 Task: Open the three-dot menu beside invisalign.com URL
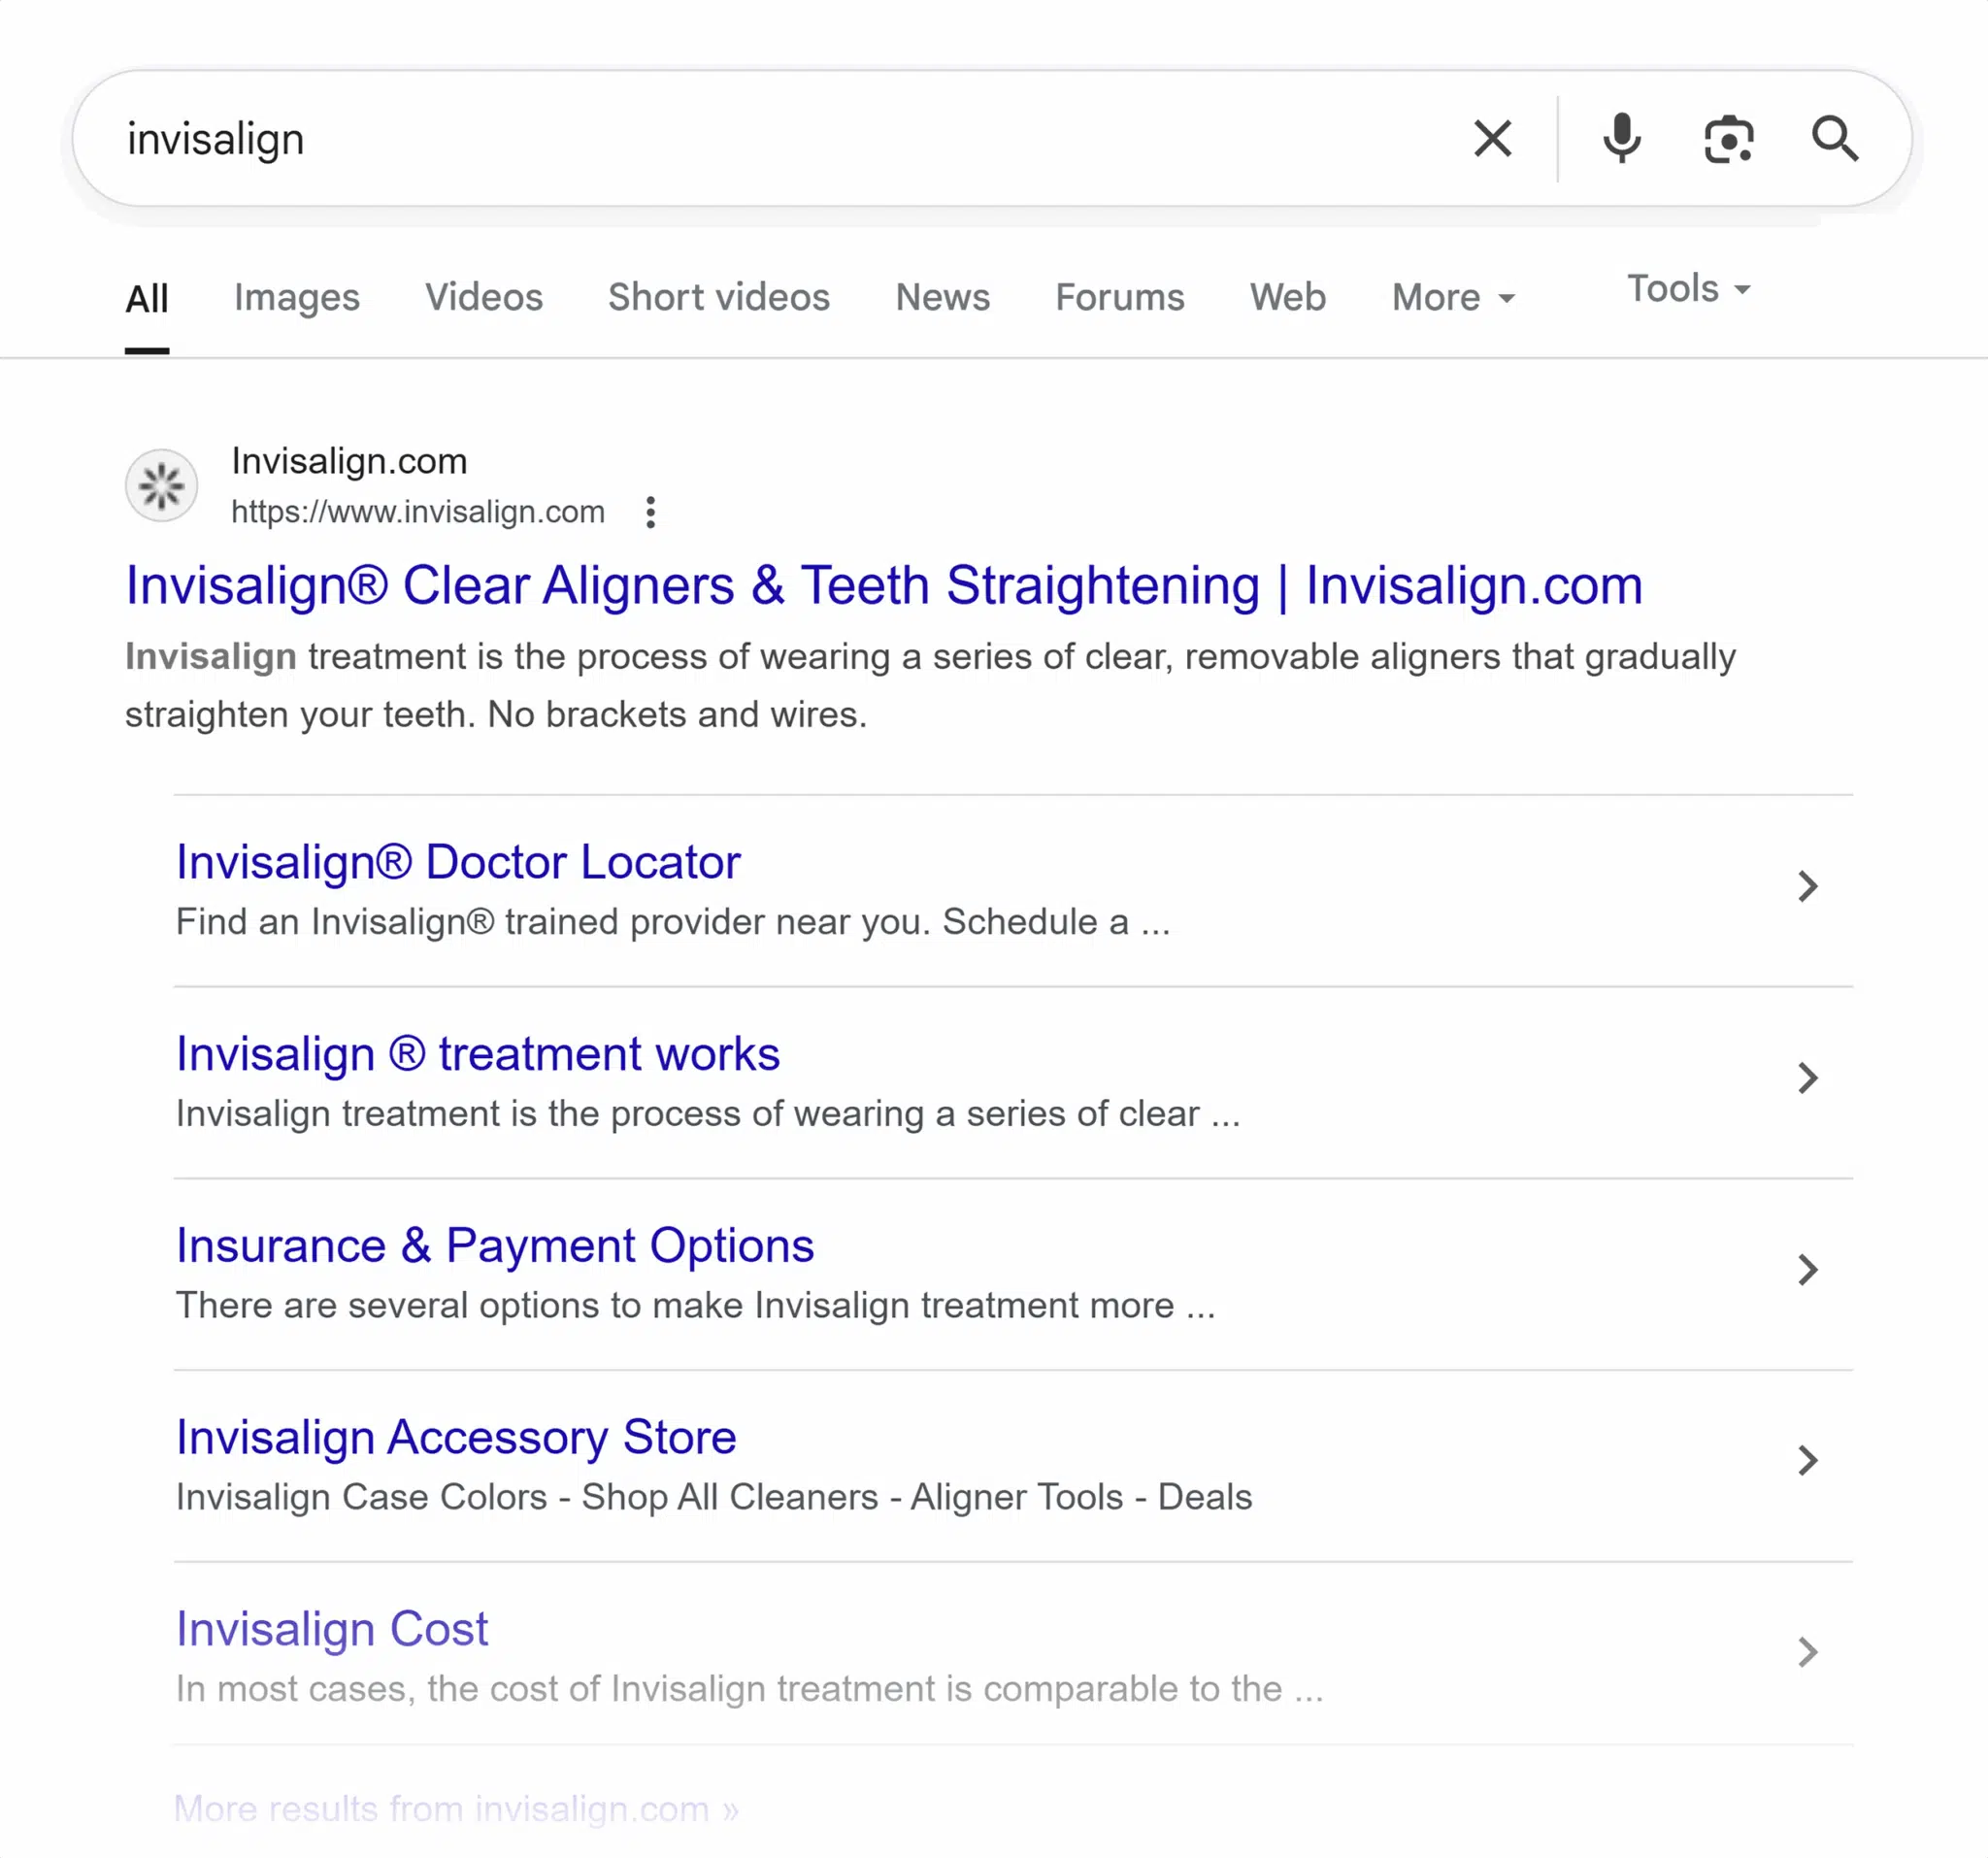click(x=650, y=512)
